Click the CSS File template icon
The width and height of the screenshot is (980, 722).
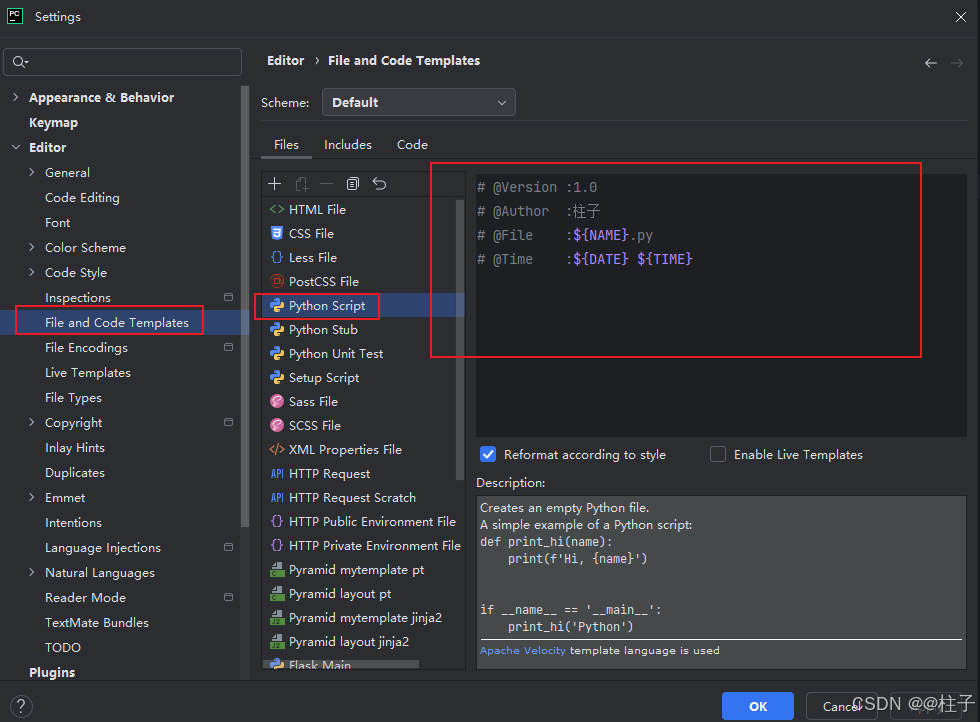point(277,233)
